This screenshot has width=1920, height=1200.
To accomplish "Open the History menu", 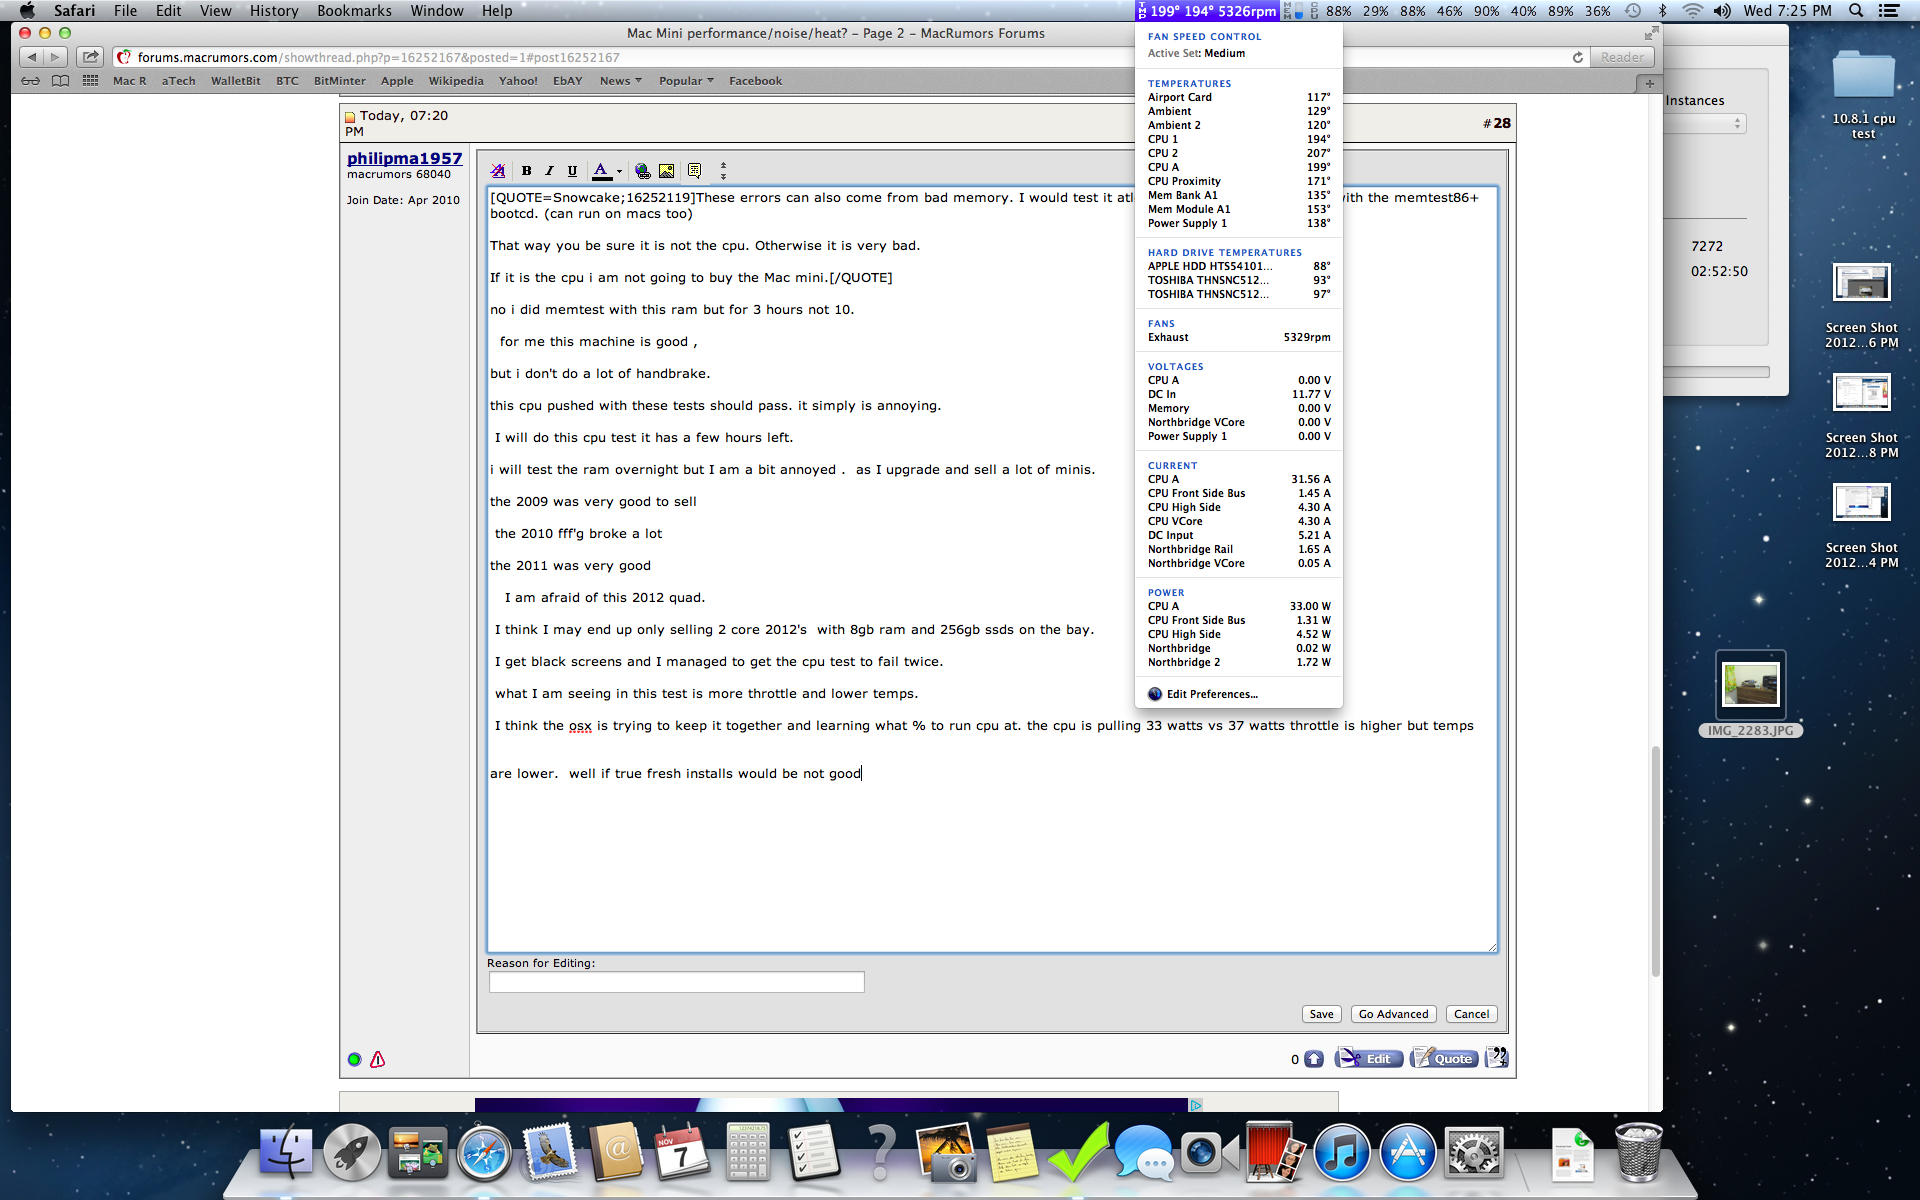I will click(x=274, y=11).
